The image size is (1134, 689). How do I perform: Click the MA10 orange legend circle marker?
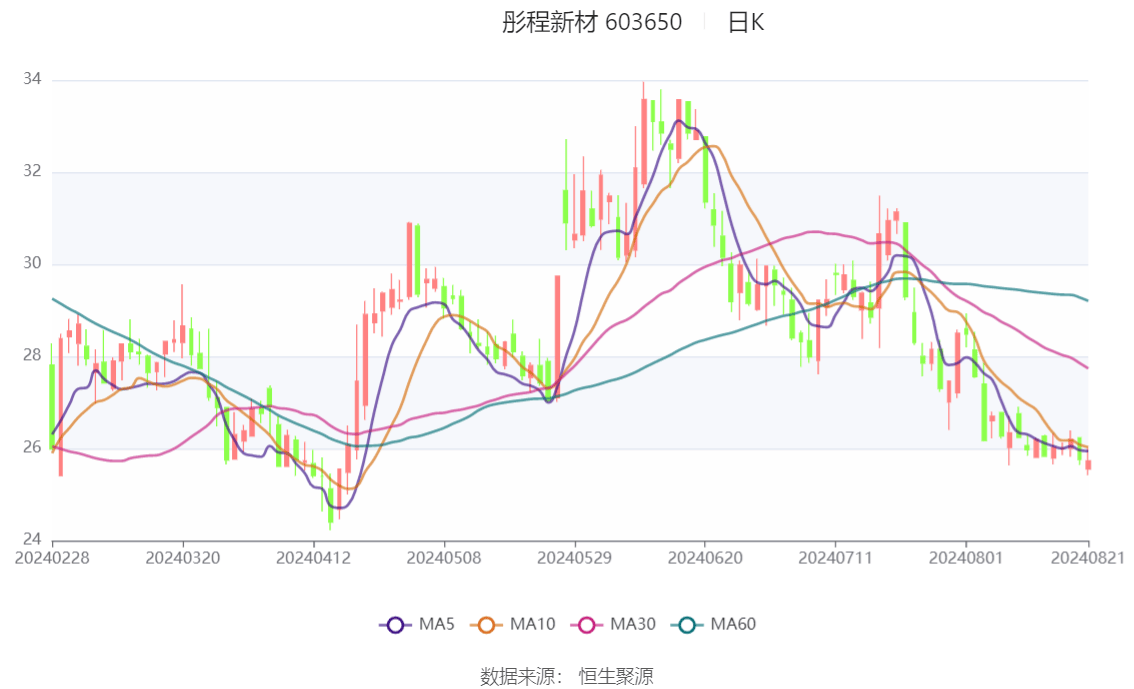click(x=490, y=625)
